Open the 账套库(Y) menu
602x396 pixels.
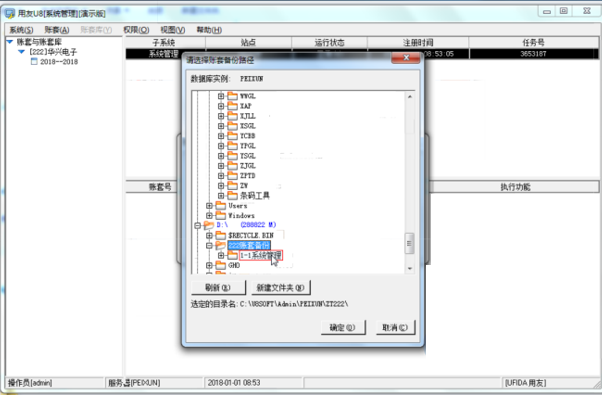click(x=96, y=30)
